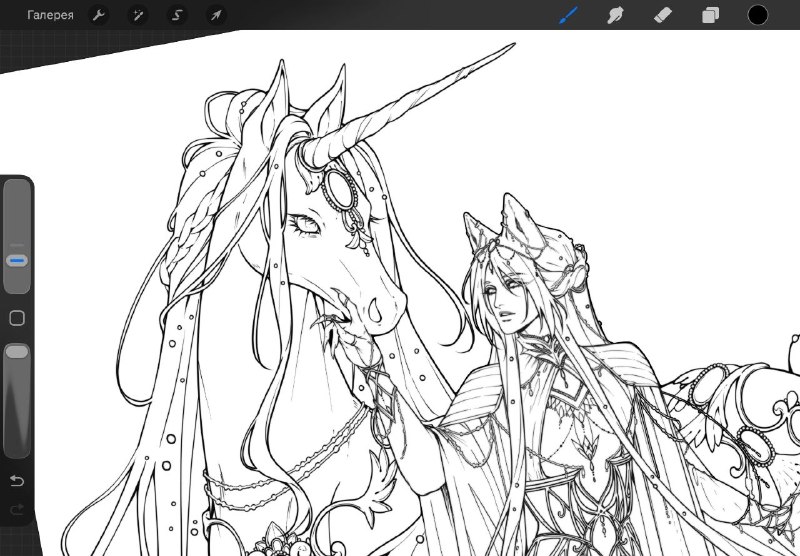Click the top of the brush size track
This screenshot has width=800, height=556.
17,188
